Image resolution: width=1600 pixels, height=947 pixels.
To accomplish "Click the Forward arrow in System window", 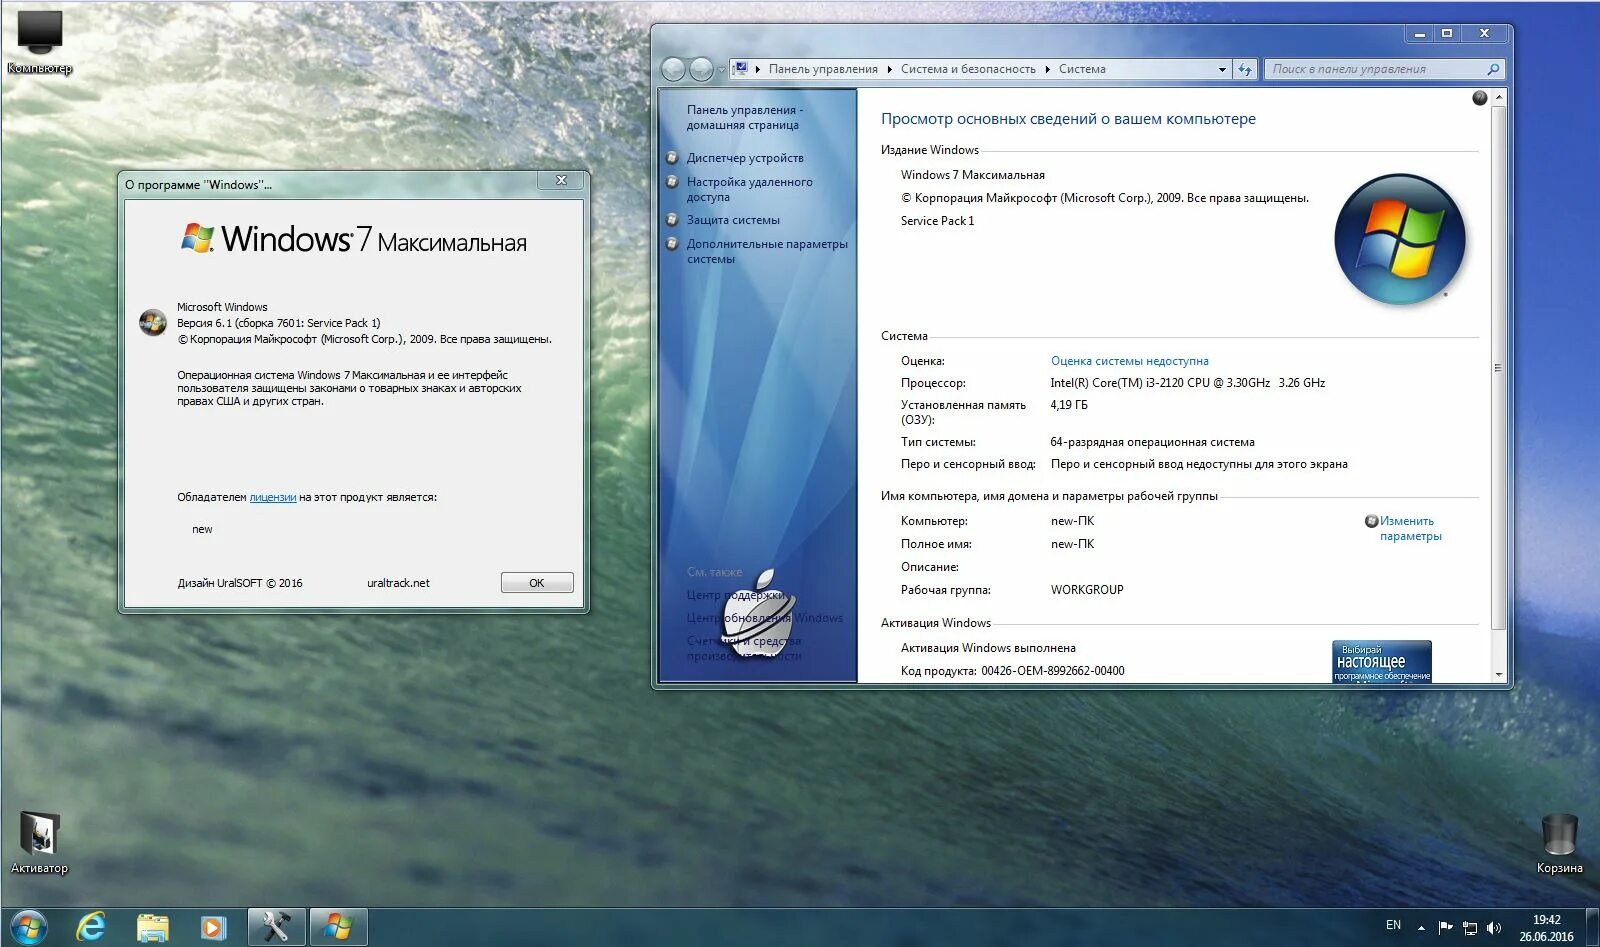I will pos(702,69).
